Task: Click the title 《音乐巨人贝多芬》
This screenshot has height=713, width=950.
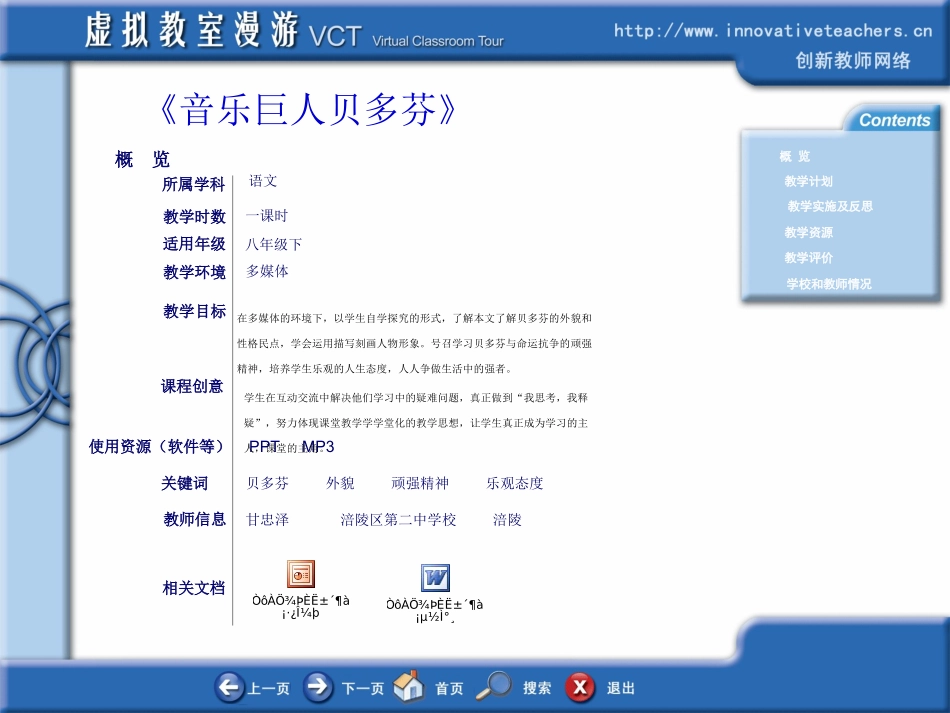Action: (308, 110)
